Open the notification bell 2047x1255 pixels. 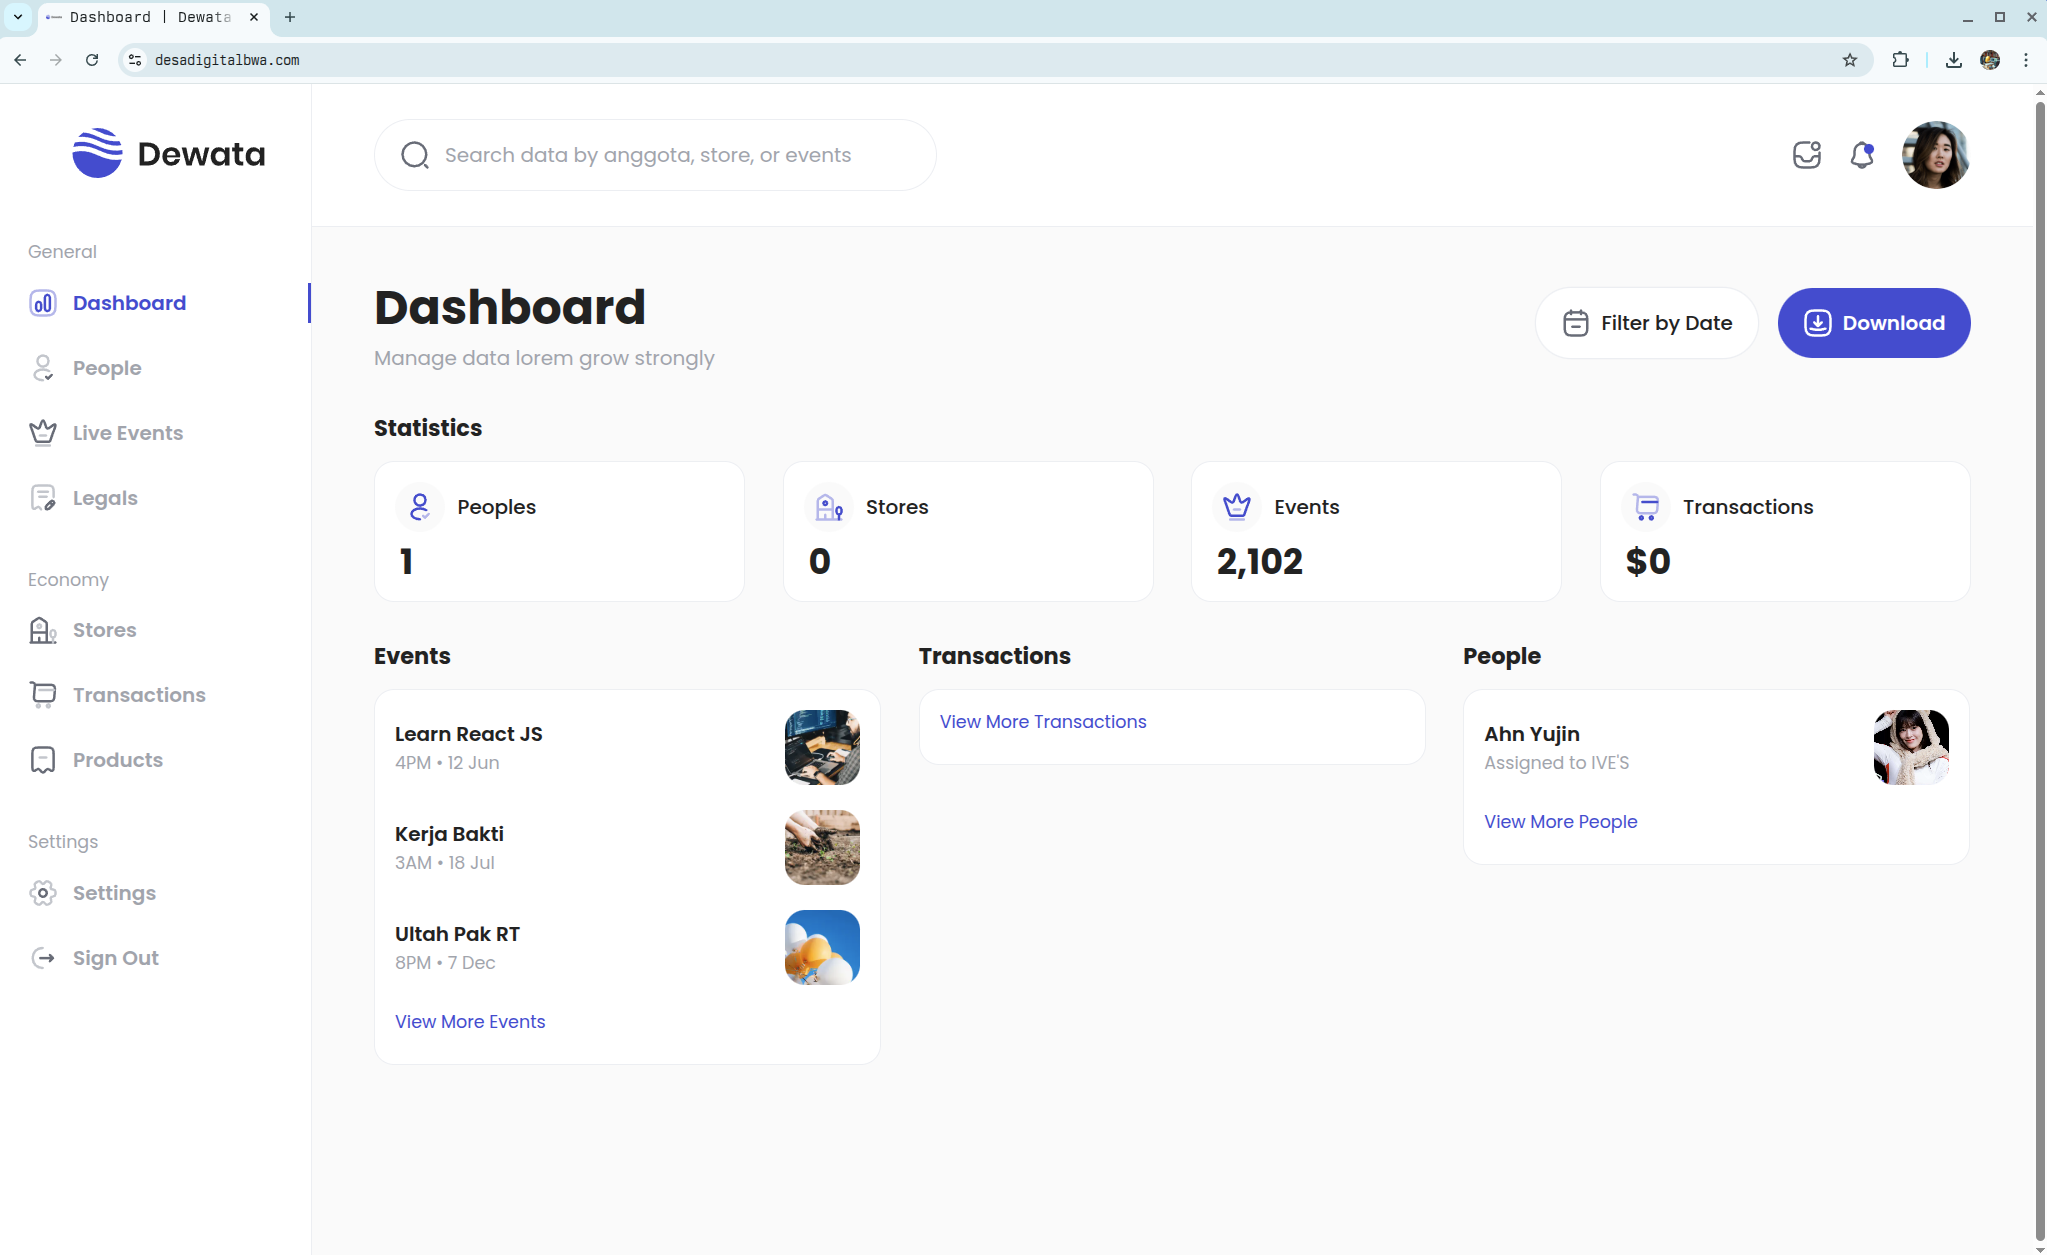(x=1861, y=155)
